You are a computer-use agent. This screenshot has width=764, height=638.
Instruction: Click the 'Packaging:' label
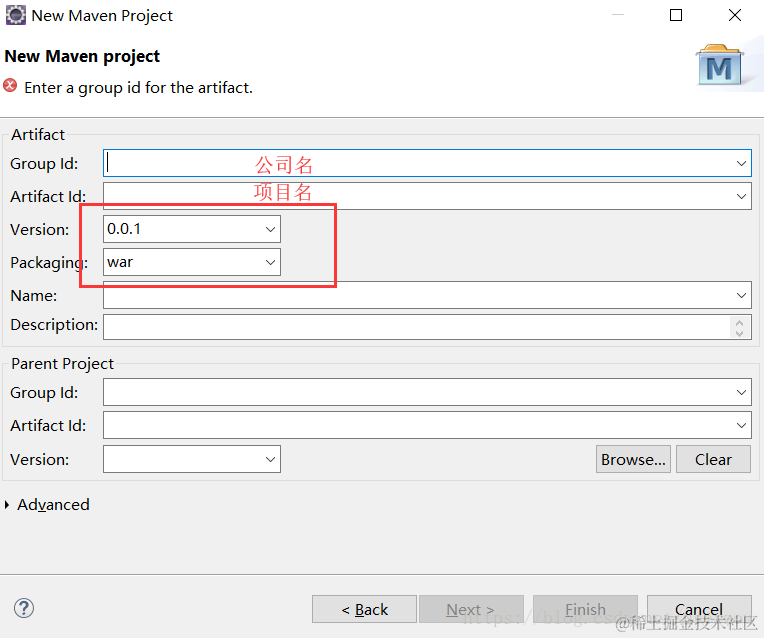[49, 263]
